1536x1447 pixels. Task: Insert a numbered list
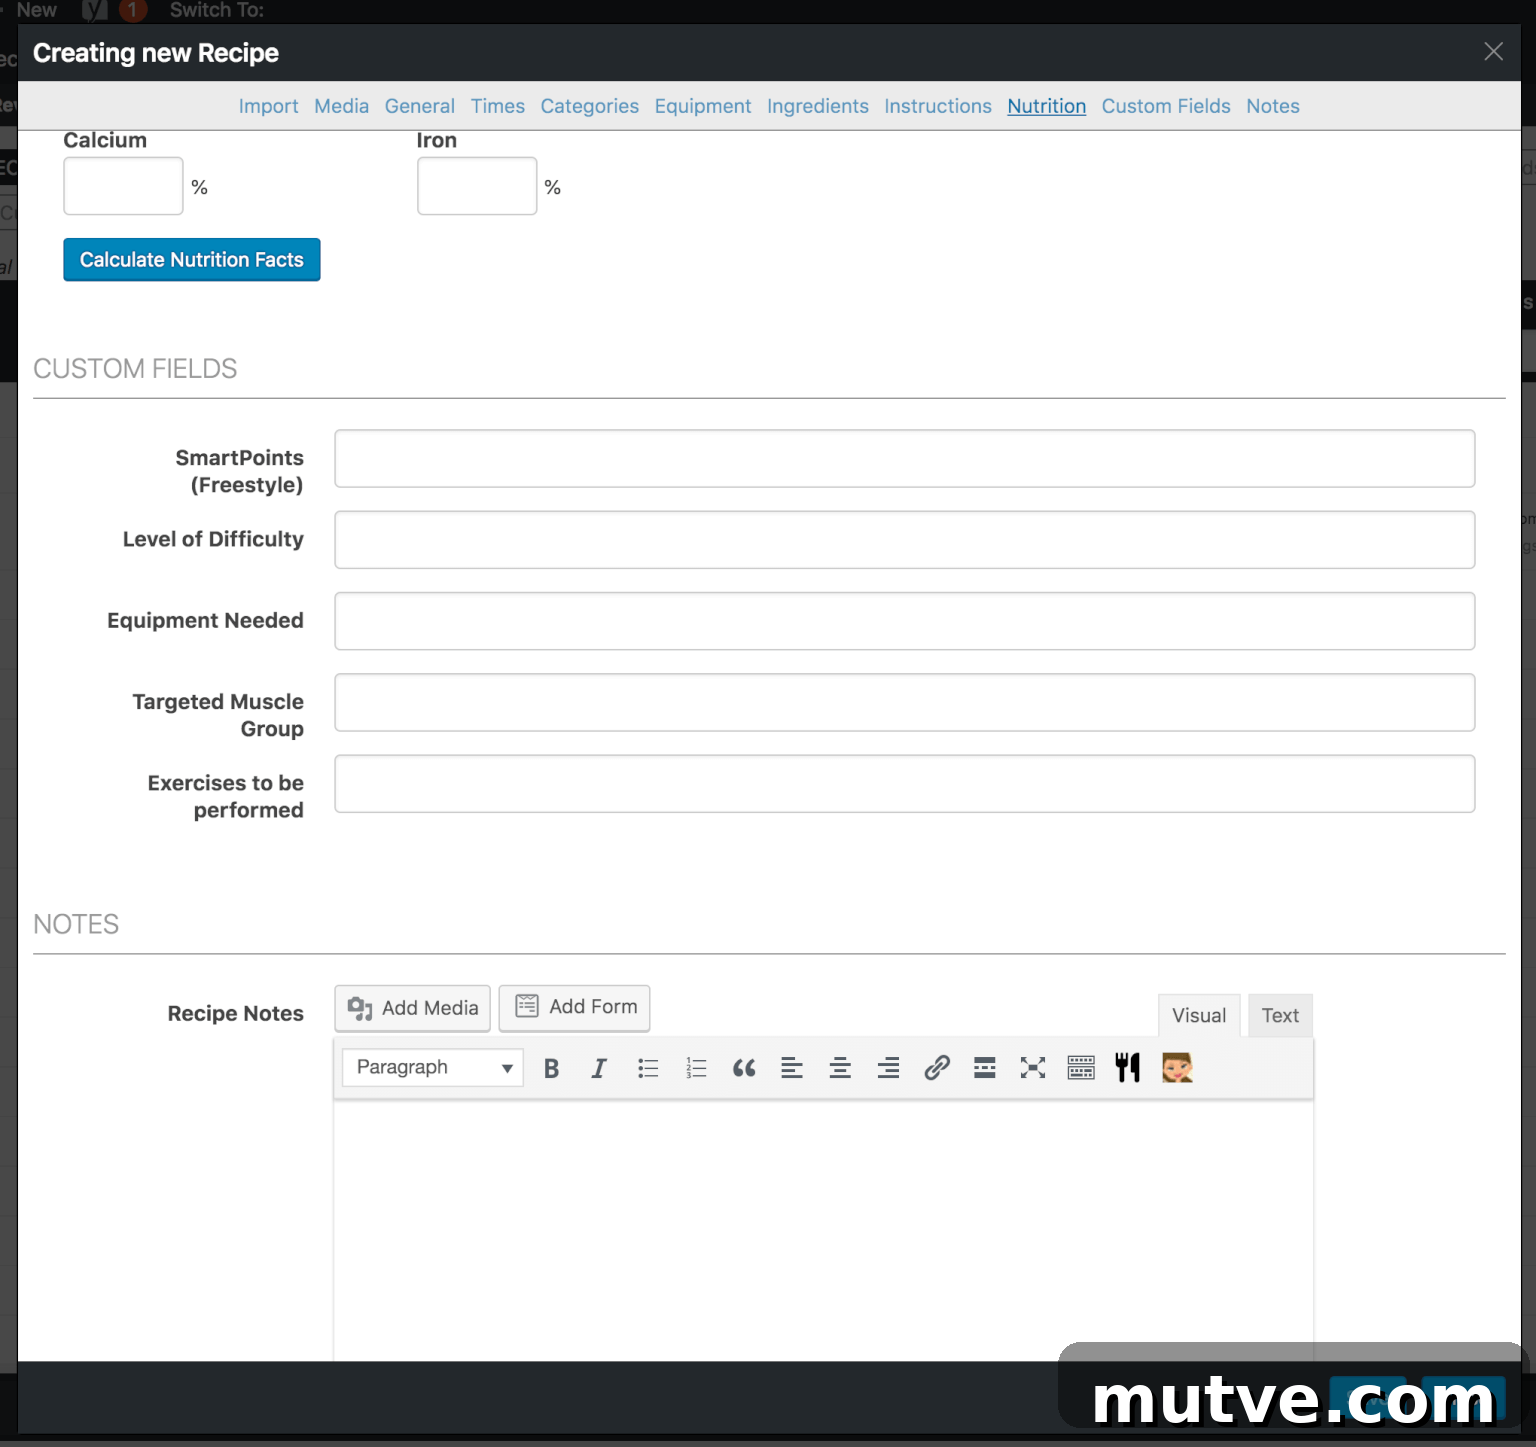click(696, 1068)
